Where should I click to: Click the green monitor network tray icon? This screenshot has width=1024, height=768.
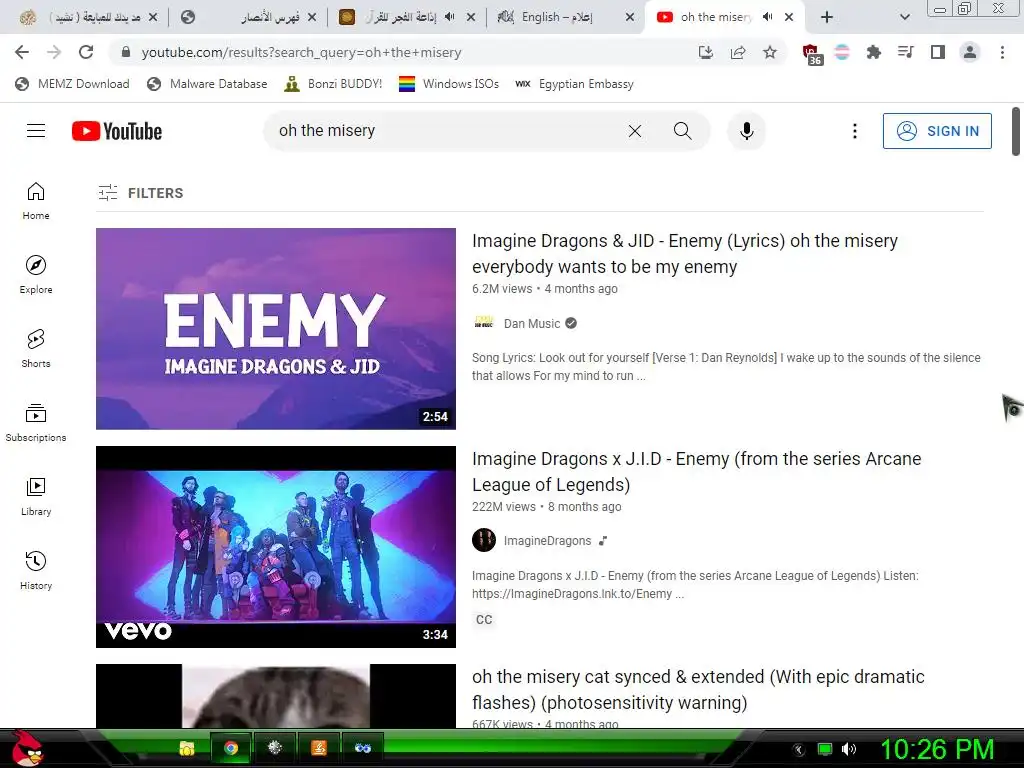[825, 749]
